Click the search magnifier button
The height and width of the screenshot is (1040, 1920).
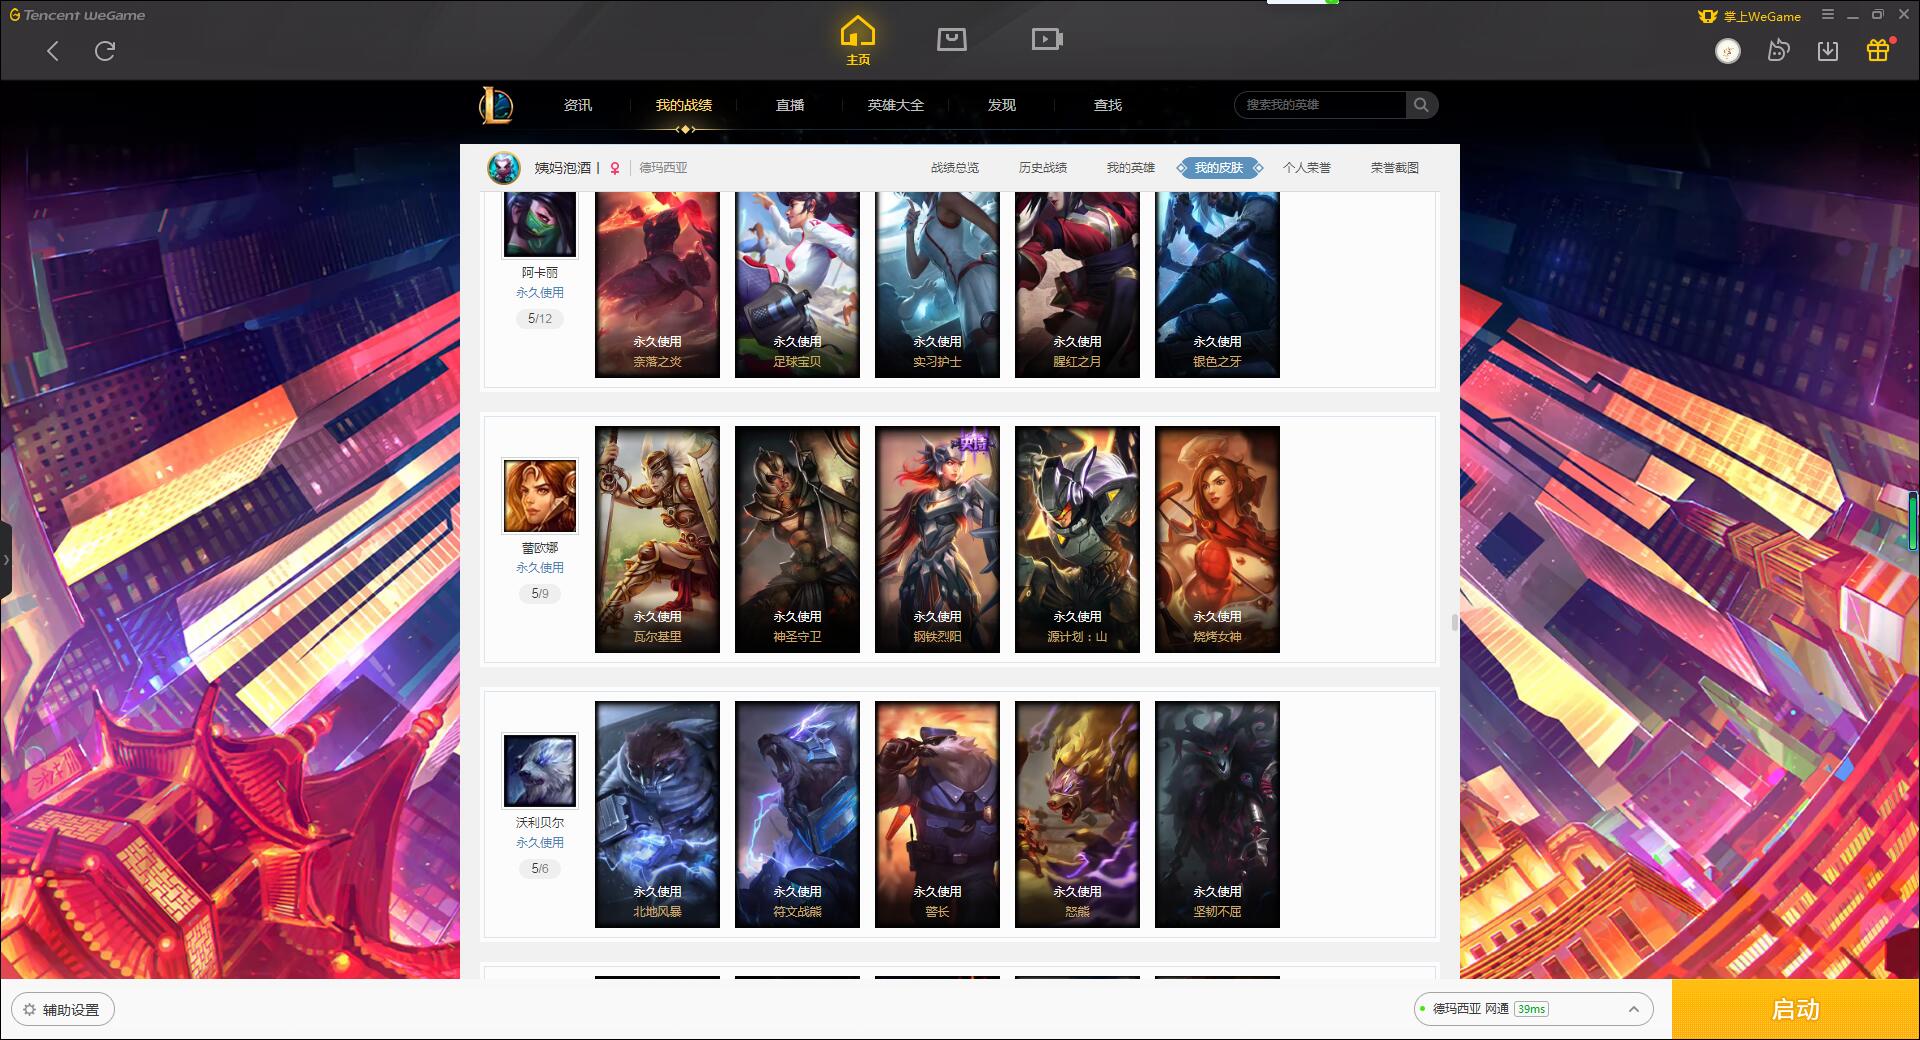tap(1421, 105)
